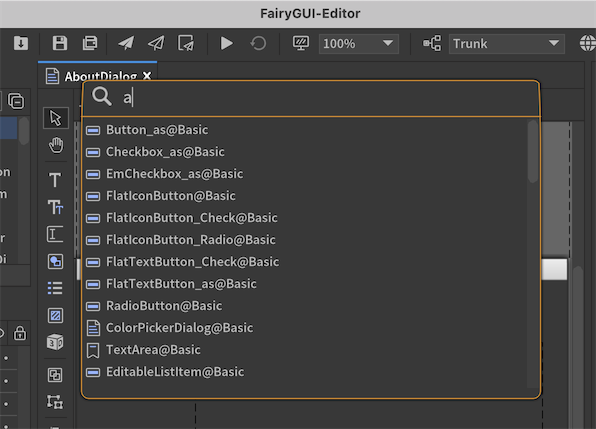
Task: Close the AboutDialog tab
Action: click(147, 76)
